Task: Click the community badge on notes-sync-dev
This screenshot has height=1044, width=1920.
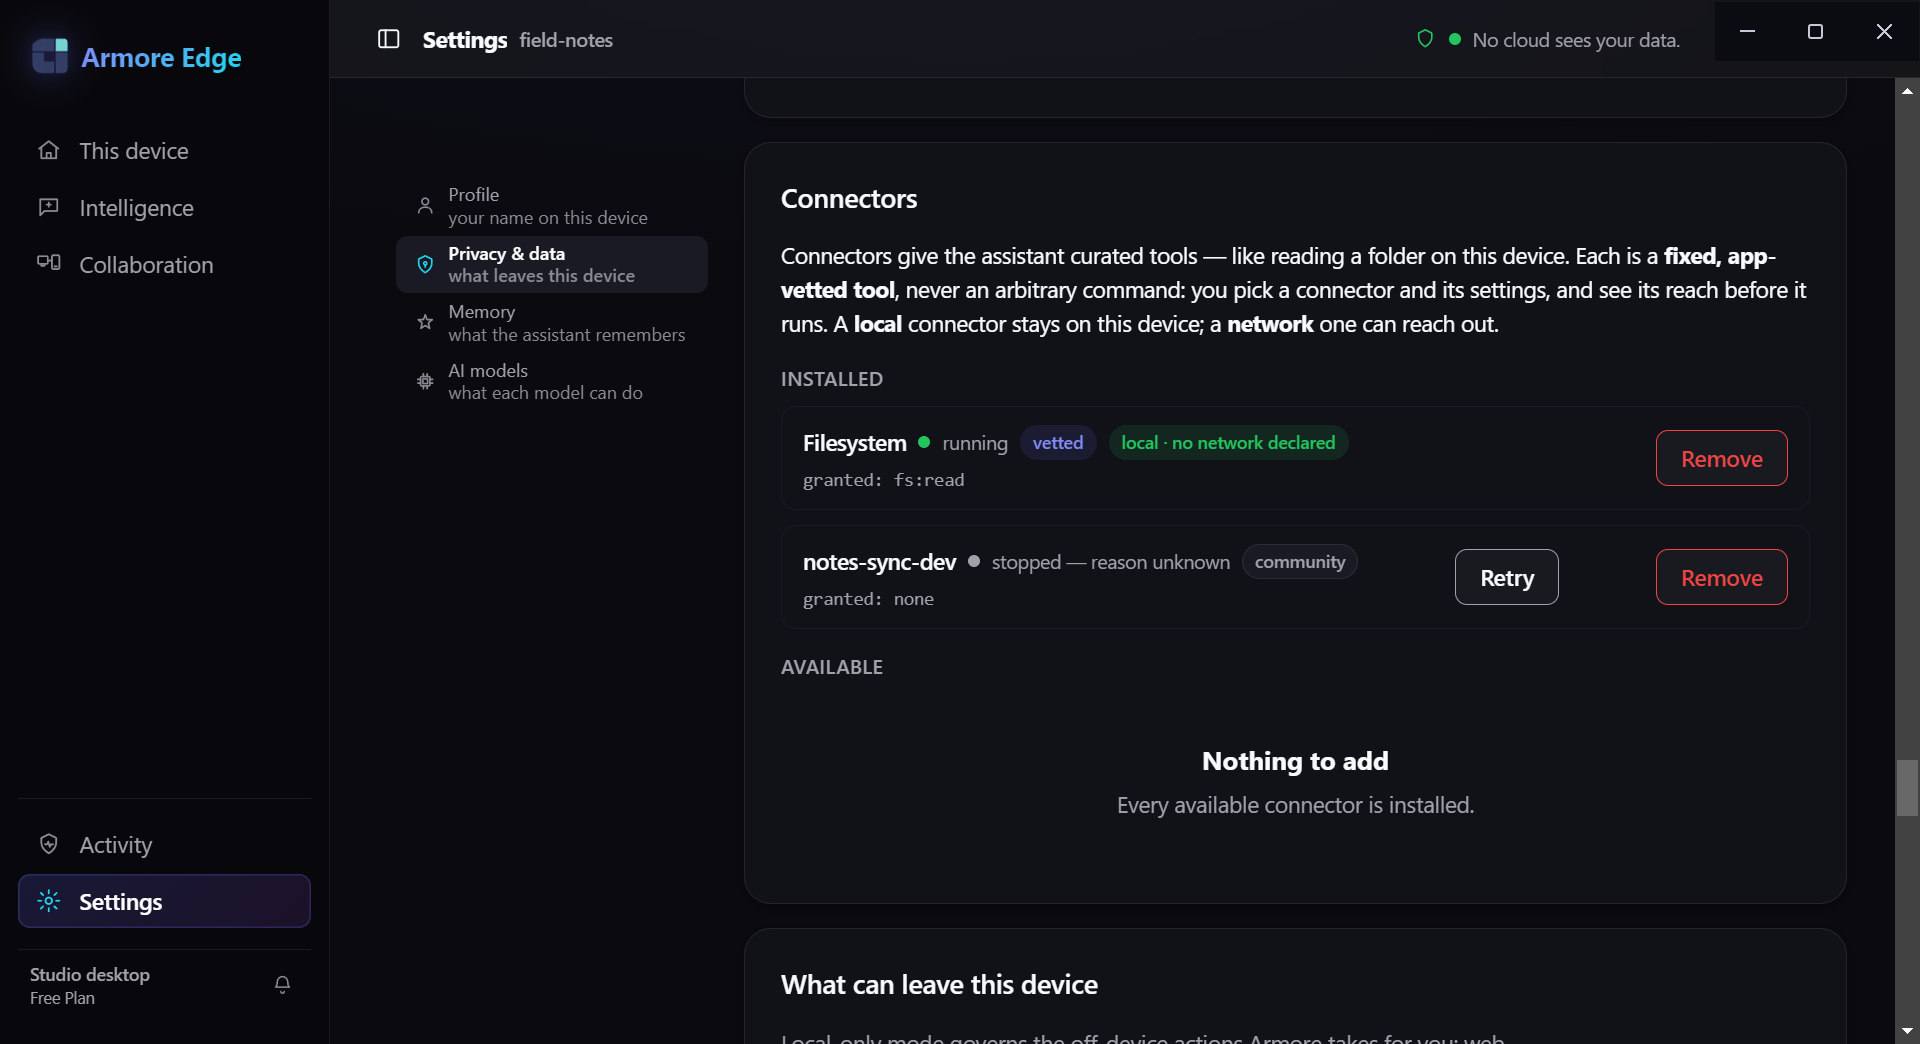Action: coord(1299,561)
